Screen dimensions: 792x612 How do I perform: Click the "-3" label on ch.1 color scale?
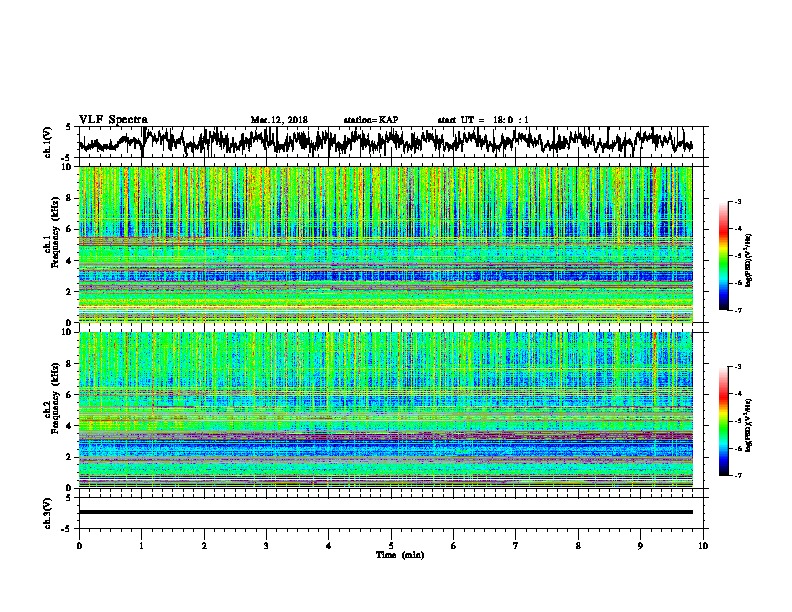coord(737,202)
